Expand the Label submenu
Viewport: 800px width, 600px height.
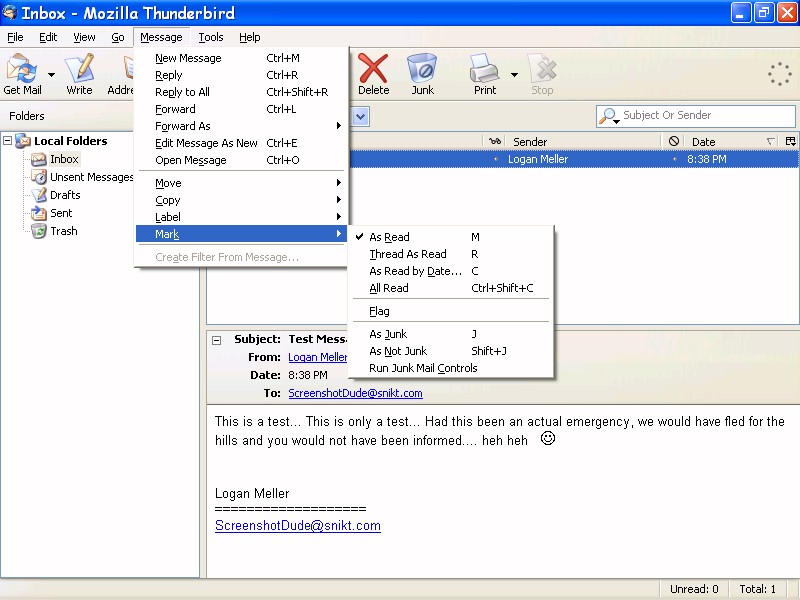(x=242, y=217)
